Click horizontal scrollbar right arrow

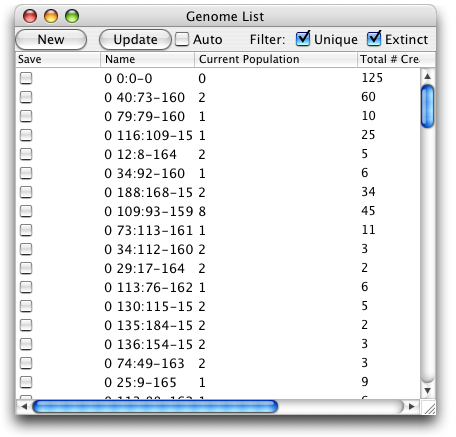412,407
